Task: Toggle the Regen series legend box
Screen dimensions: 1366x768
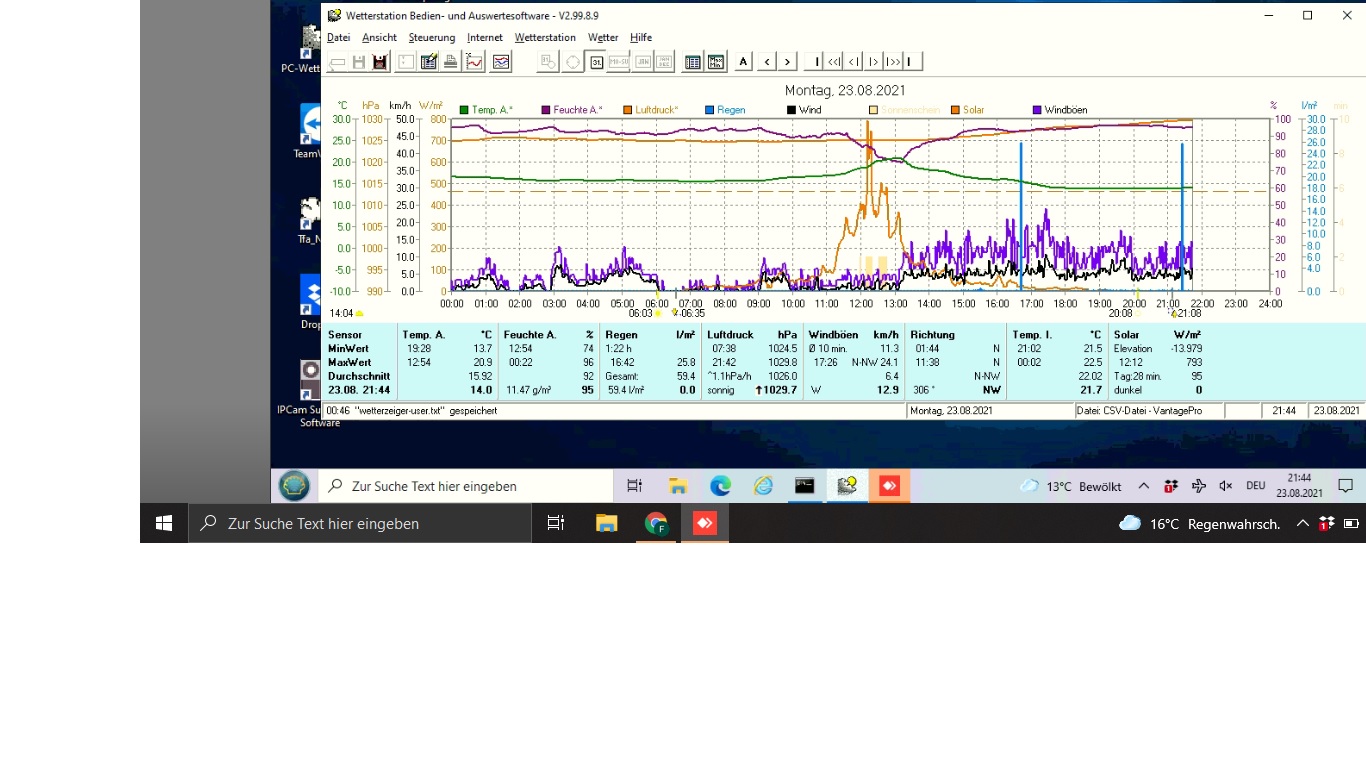Action: click(x=710, y=110)
